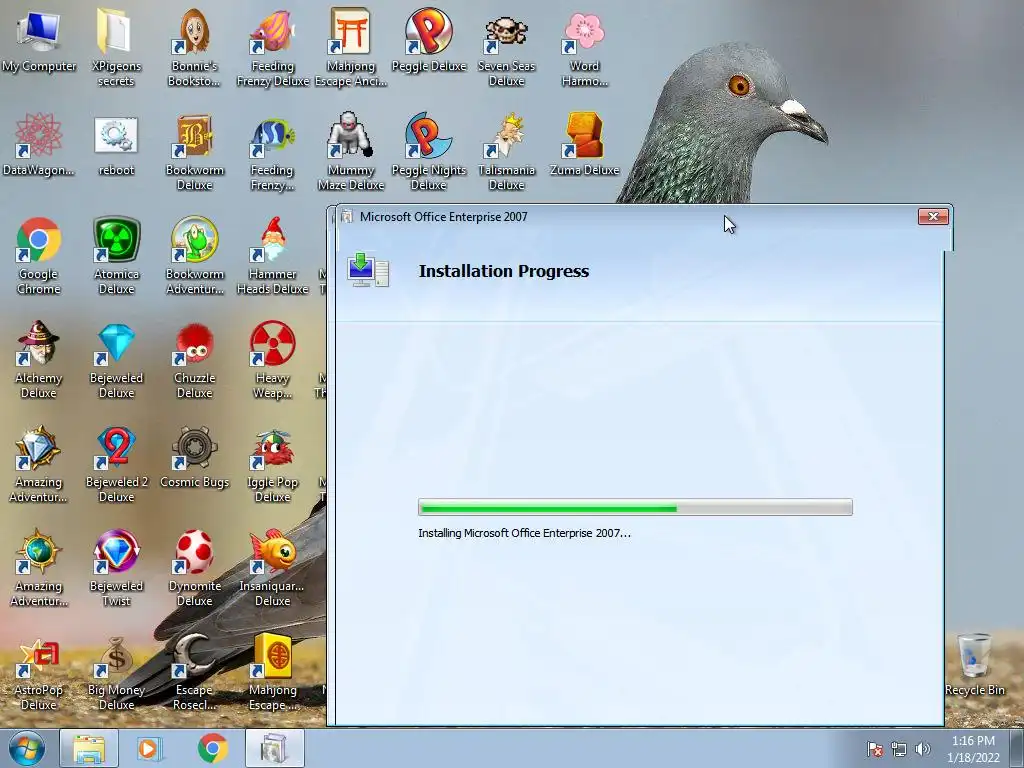
Task: Launch Bonnie's Bookstore shortcut
Action: [x=194, y=47]
